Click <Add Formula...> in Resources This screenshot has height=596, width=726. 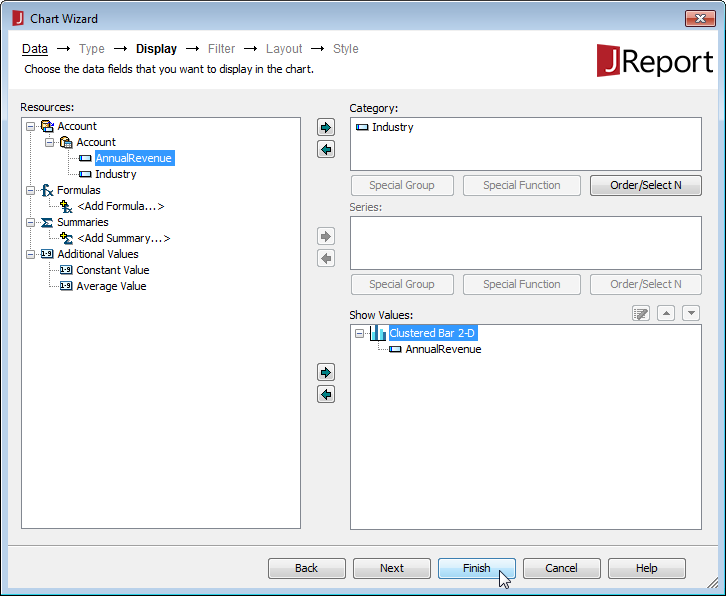[120, 206]
